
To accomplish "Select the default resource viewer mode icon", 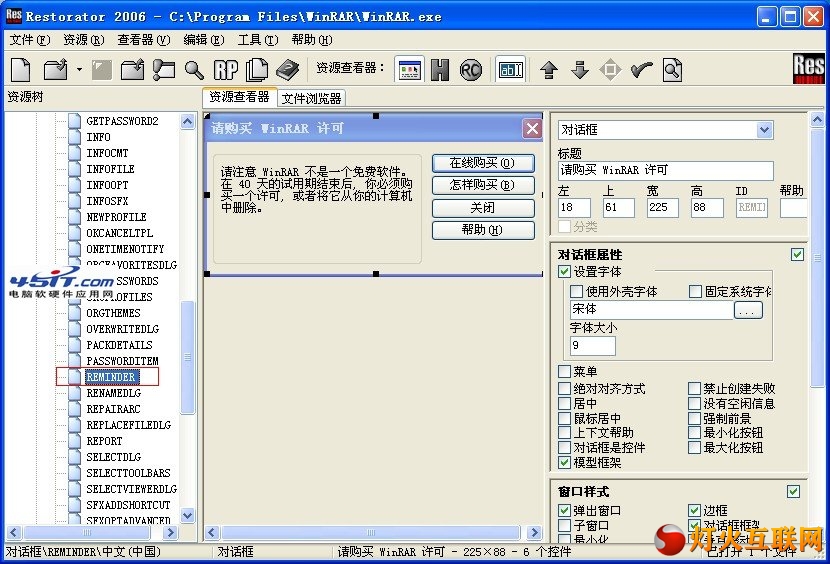I will (x=410, y=69).
